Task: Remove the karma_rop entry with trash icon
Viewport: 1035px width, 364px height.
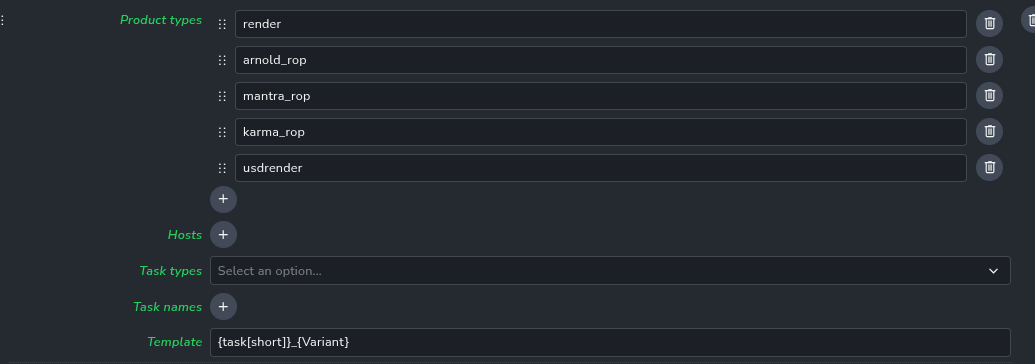Action: [x=989, y=131]
